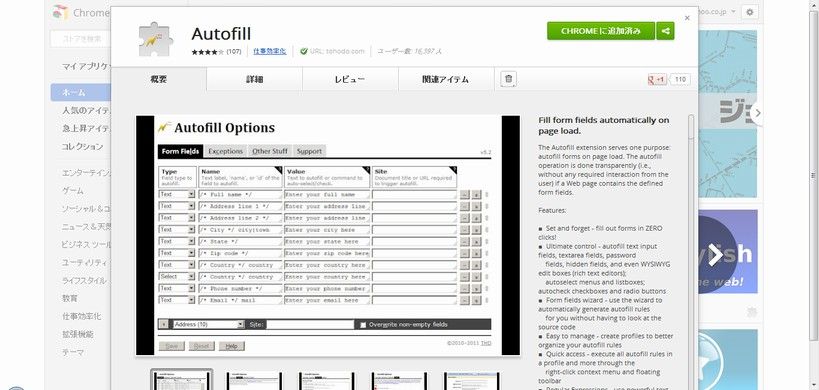Viewport: 819px width, 390px height.
Task: Select the ビジネスツール category in the sidebar
Action: click(x=86, y=245)
